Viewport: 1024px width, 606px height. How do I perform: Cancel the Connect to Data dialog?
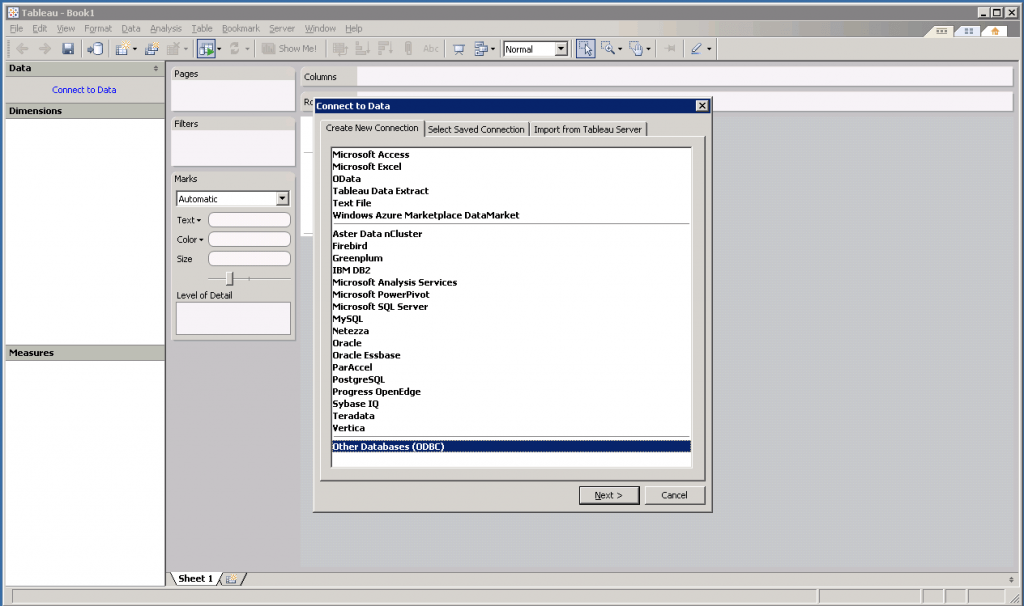(x=674, y=495)
